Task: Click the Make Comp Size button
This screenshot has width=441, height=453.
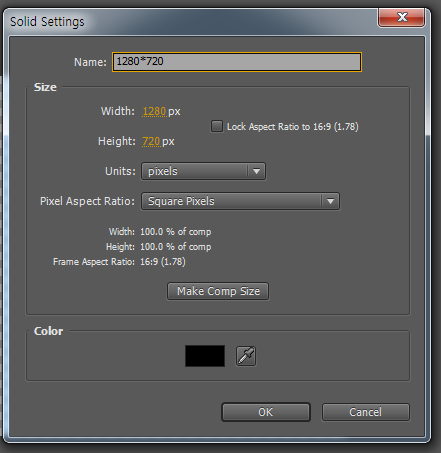Action: [218, 291]
